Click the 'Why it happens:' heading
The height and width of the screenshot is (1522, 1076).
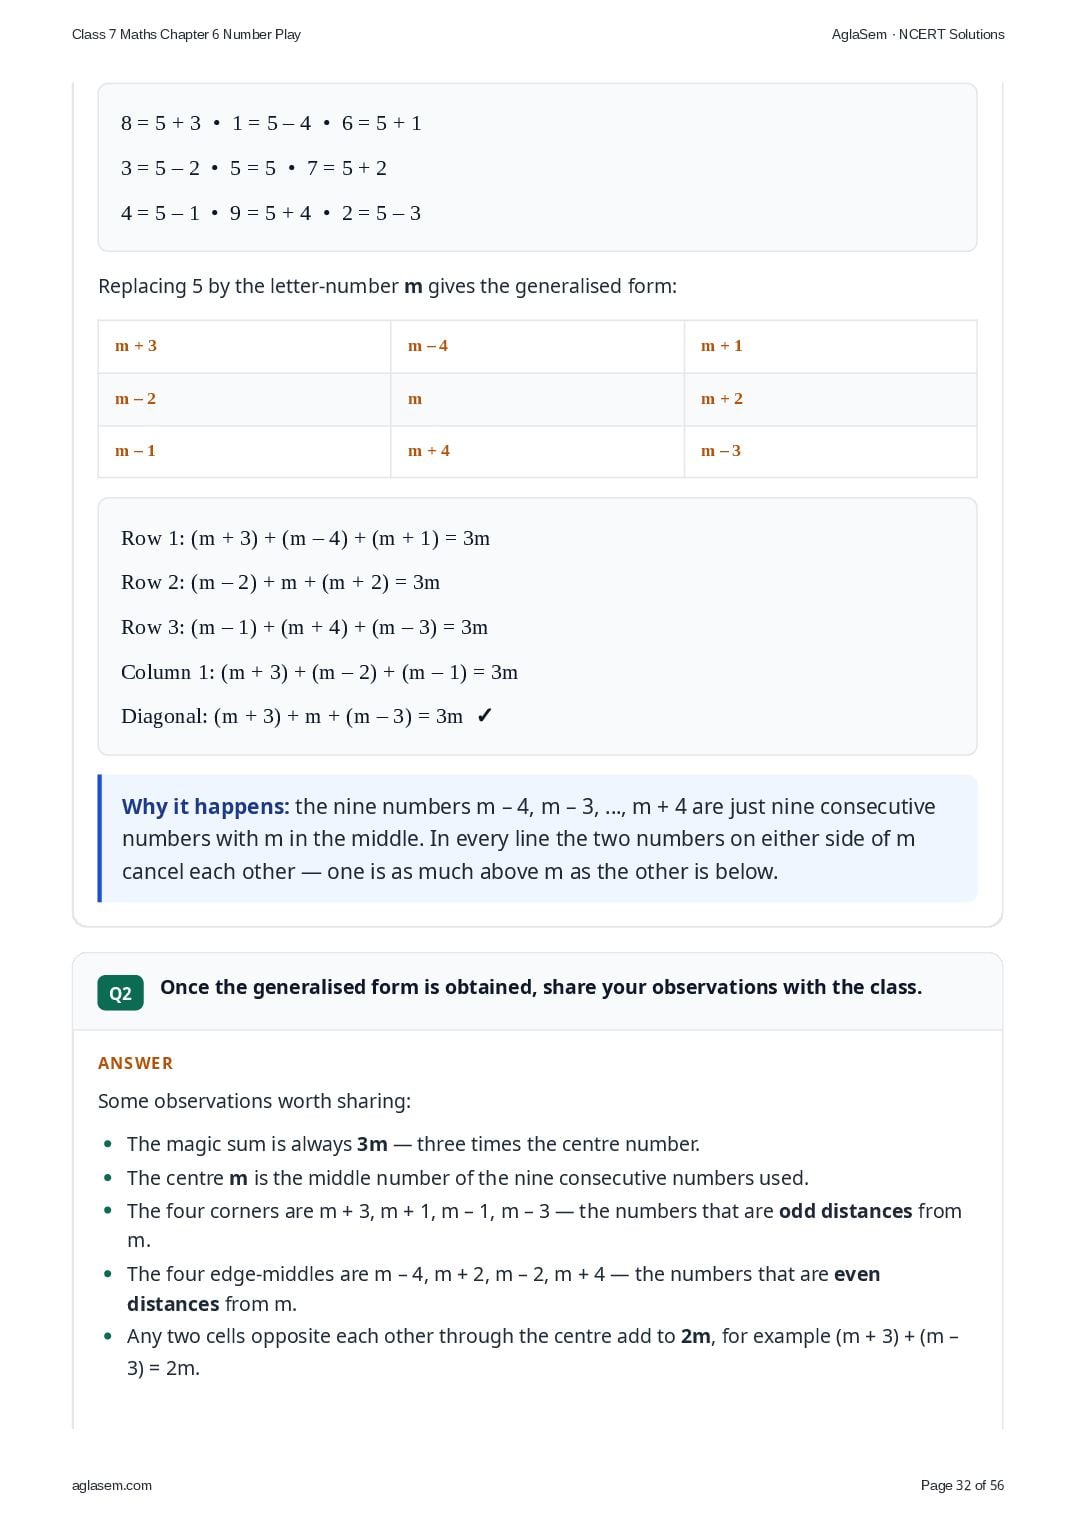[205, 806]
